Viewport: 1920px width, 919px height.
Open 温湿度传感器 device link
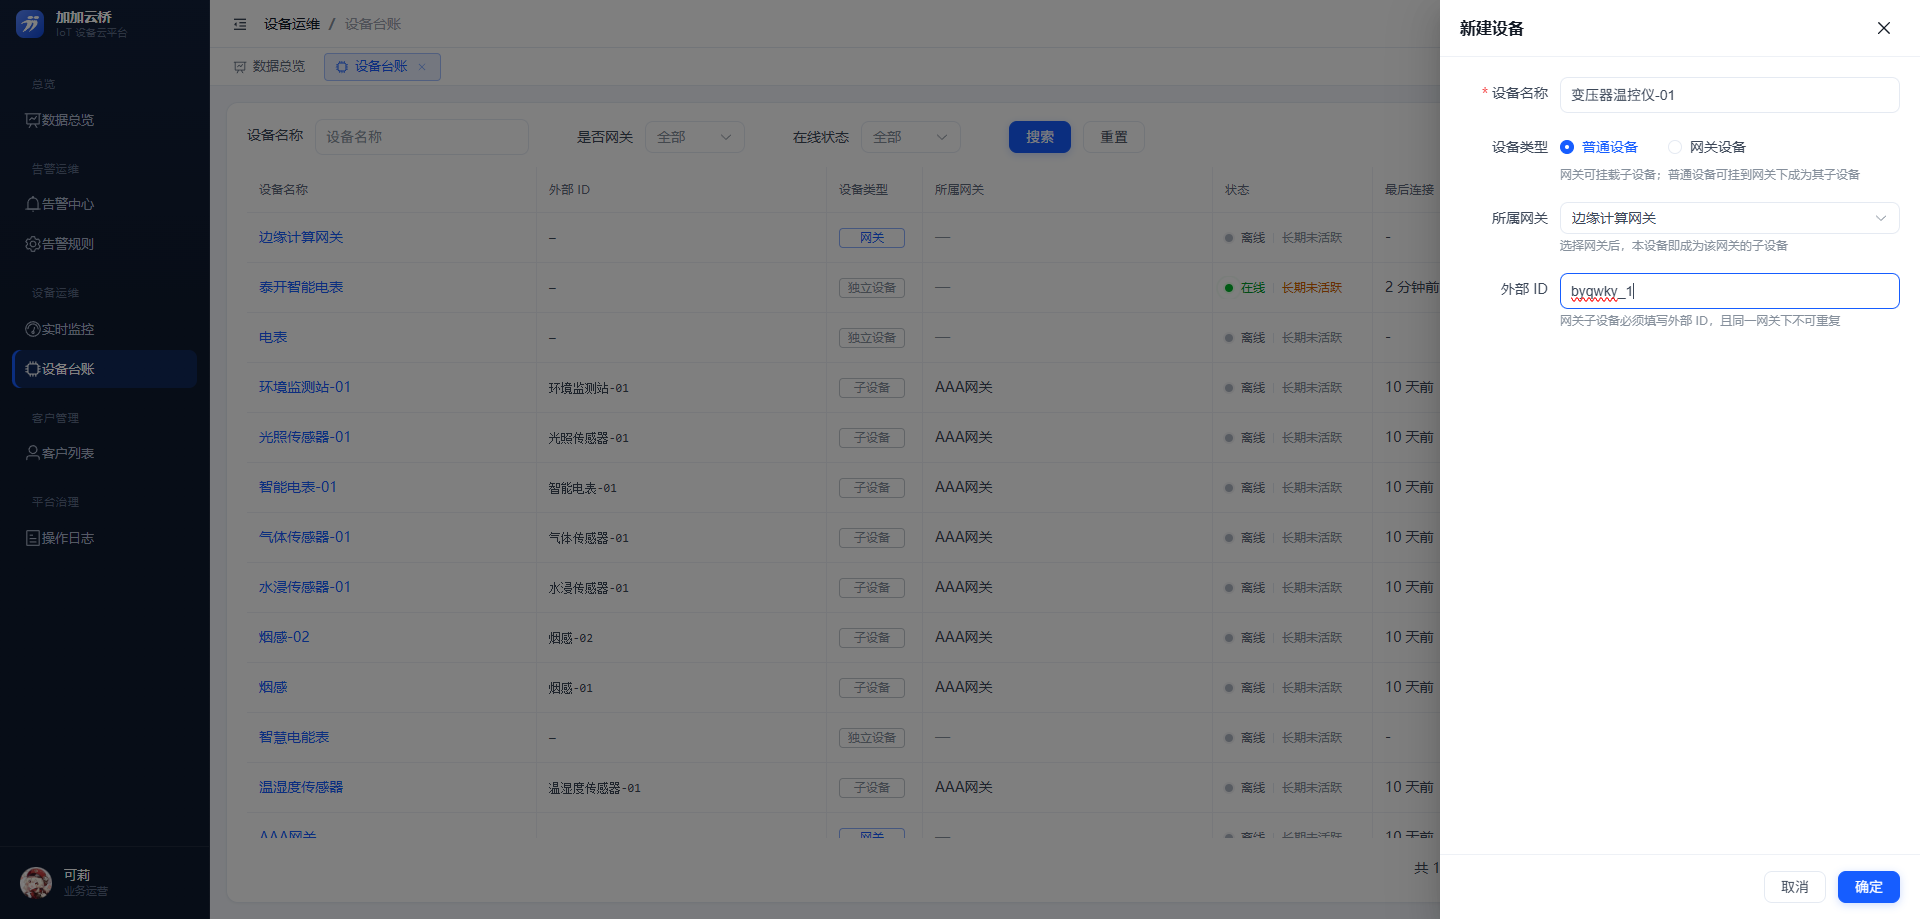pos(301,787)
